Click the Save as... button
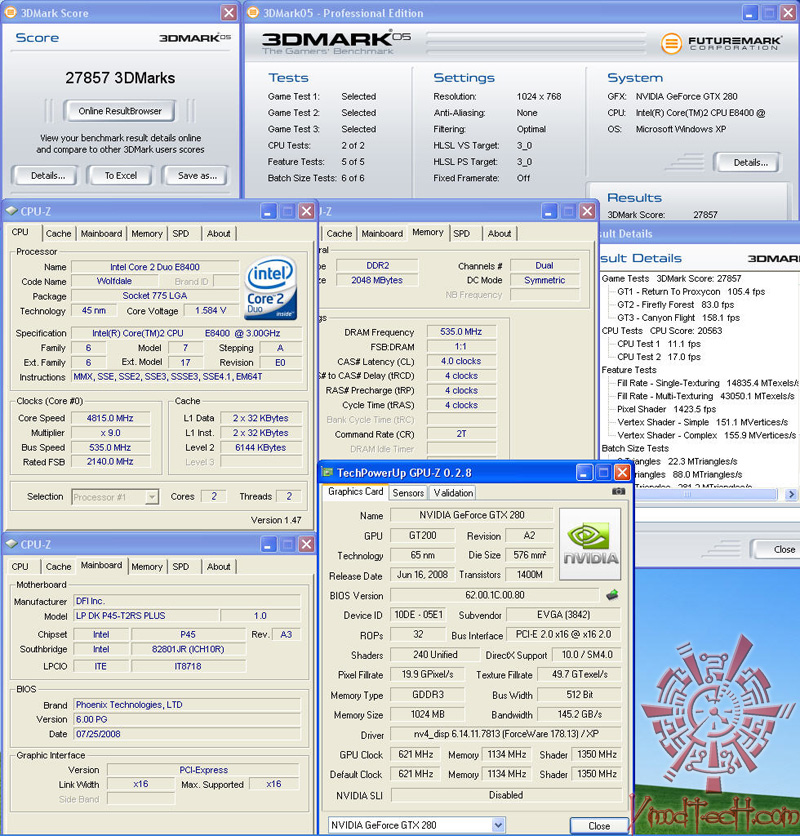The height and width of the screenshot is (836, 800). [197, 175]
